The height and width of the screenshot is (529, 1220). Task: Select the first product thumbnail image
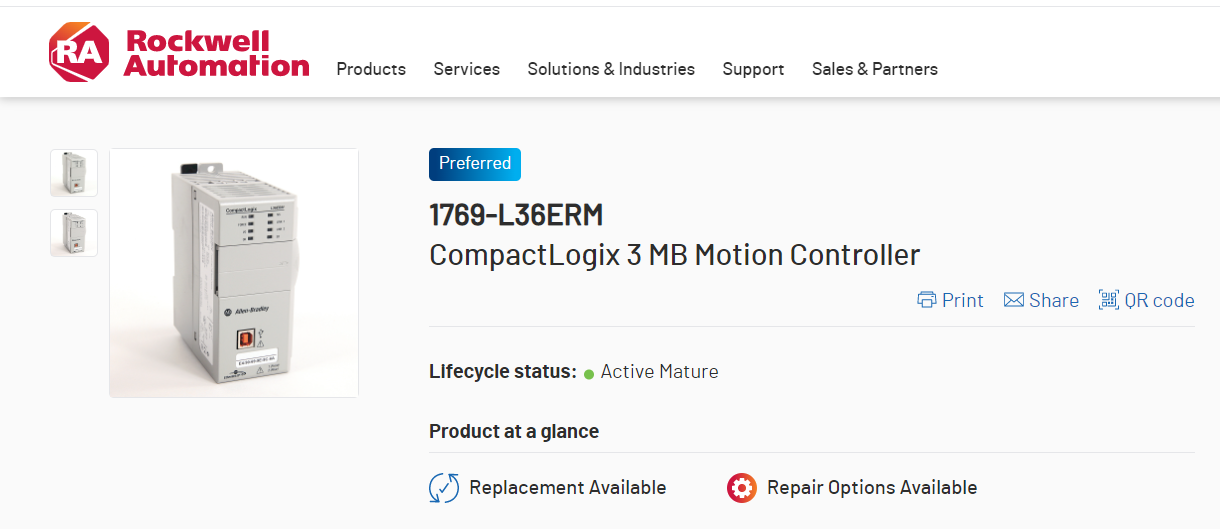click(74, 173)
